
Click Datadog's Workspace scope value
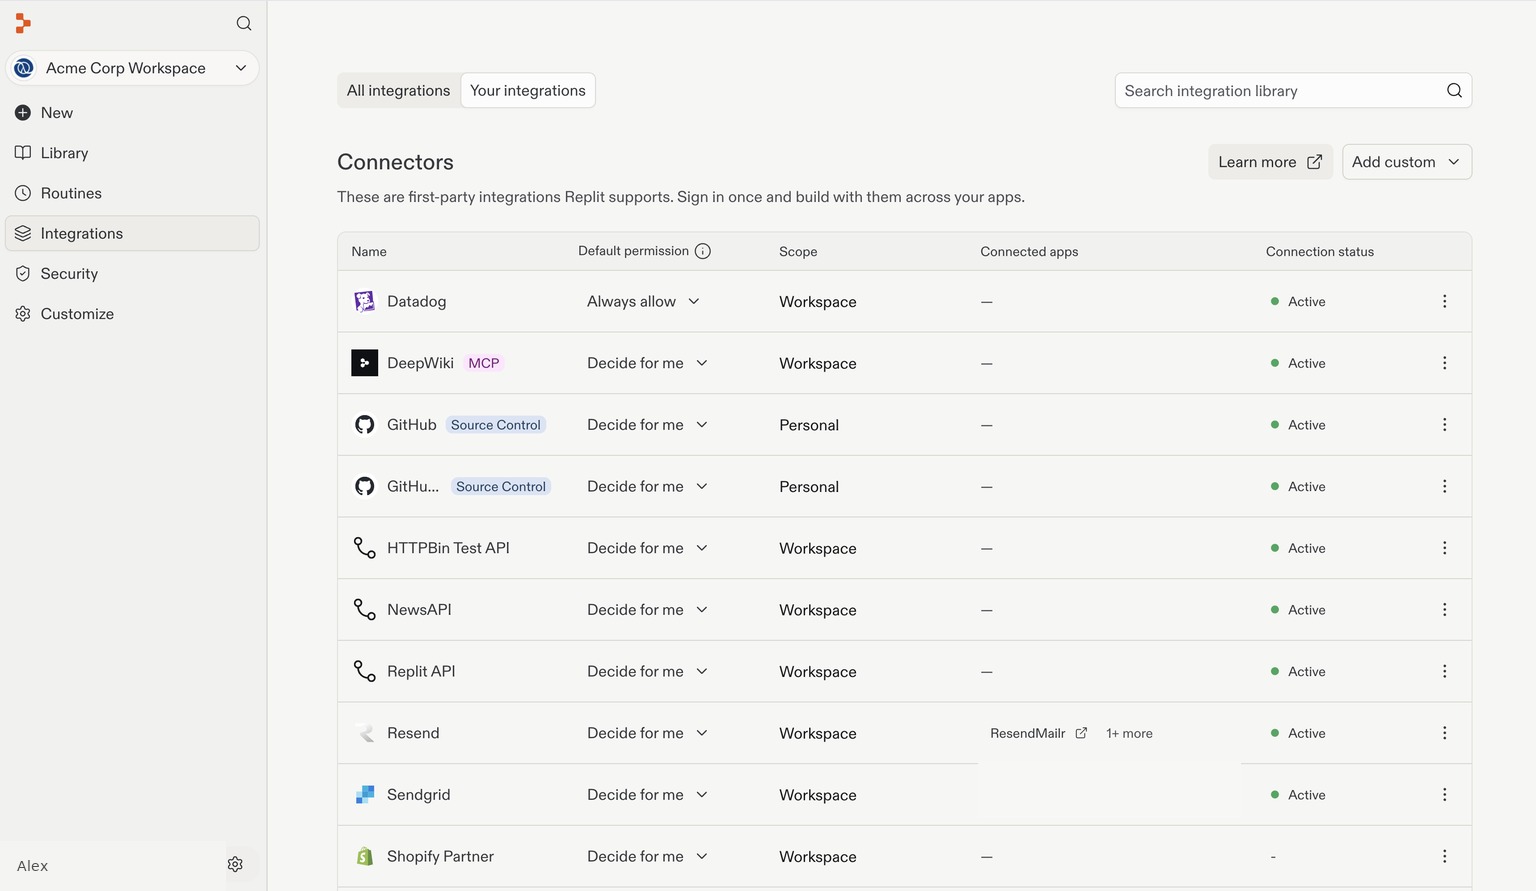coord(818,302)
